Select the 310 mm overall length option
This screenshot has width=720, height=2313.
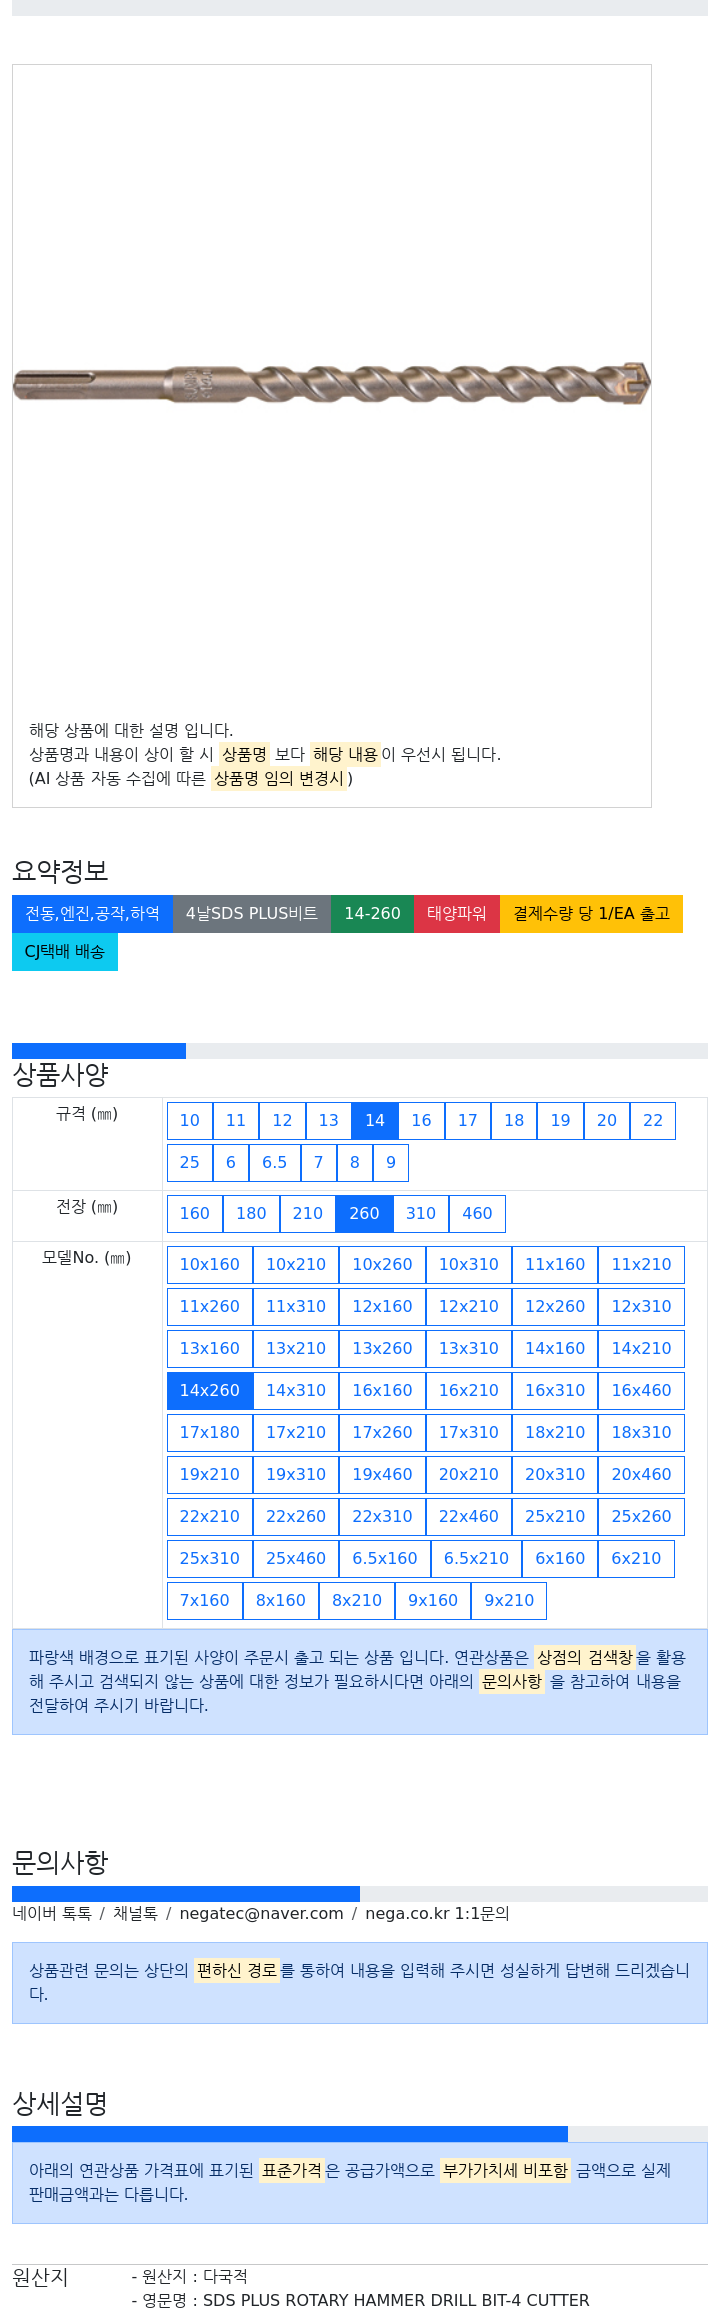[421, 1213]
